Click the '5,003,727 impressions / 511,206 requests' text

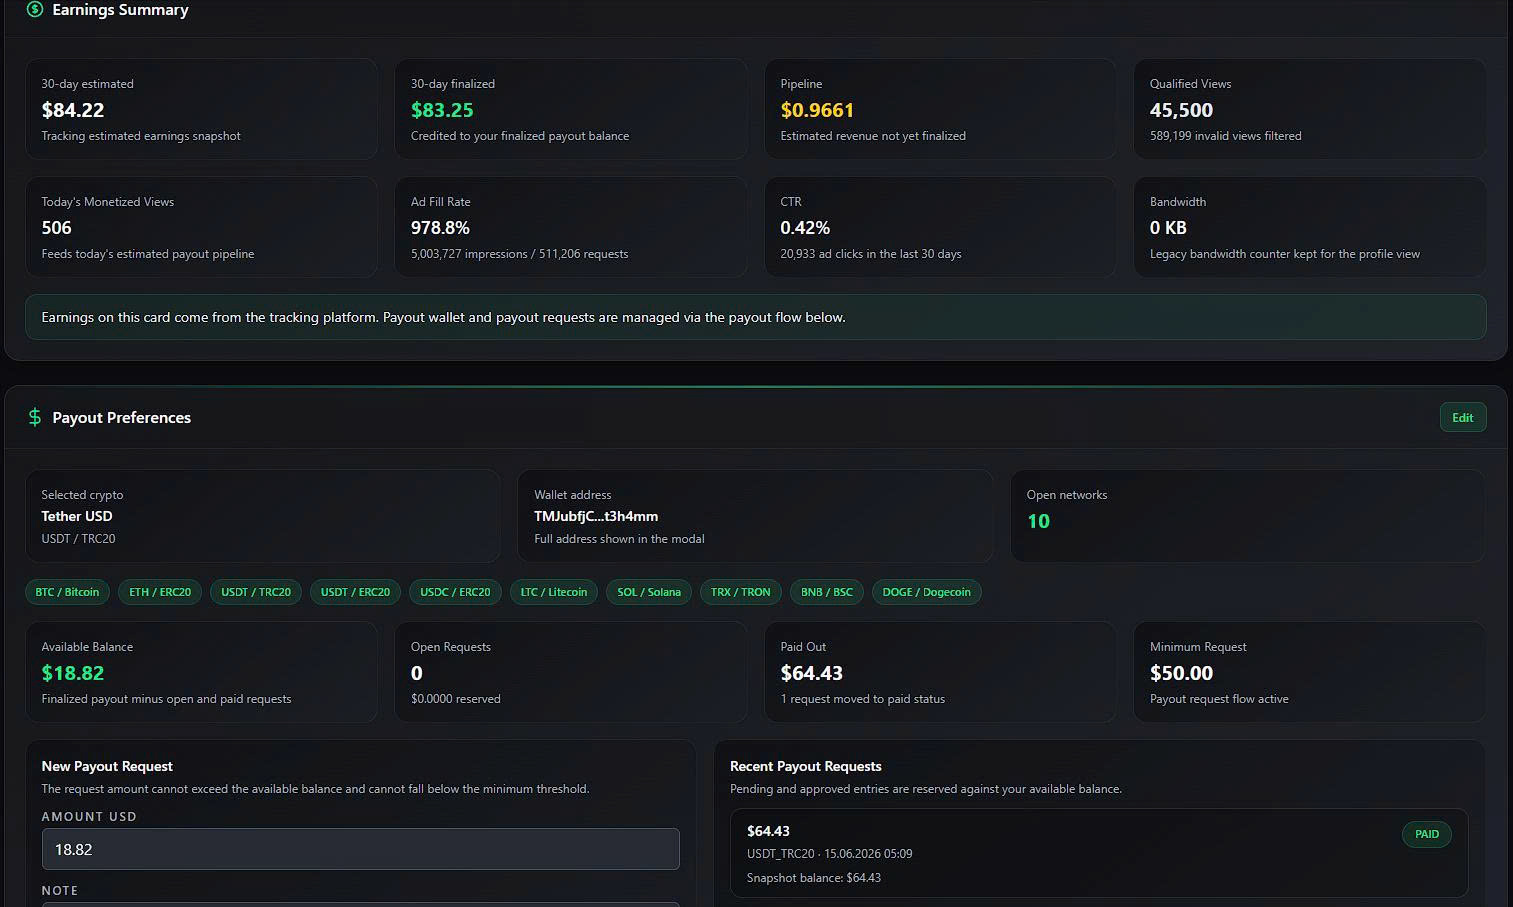519,254
